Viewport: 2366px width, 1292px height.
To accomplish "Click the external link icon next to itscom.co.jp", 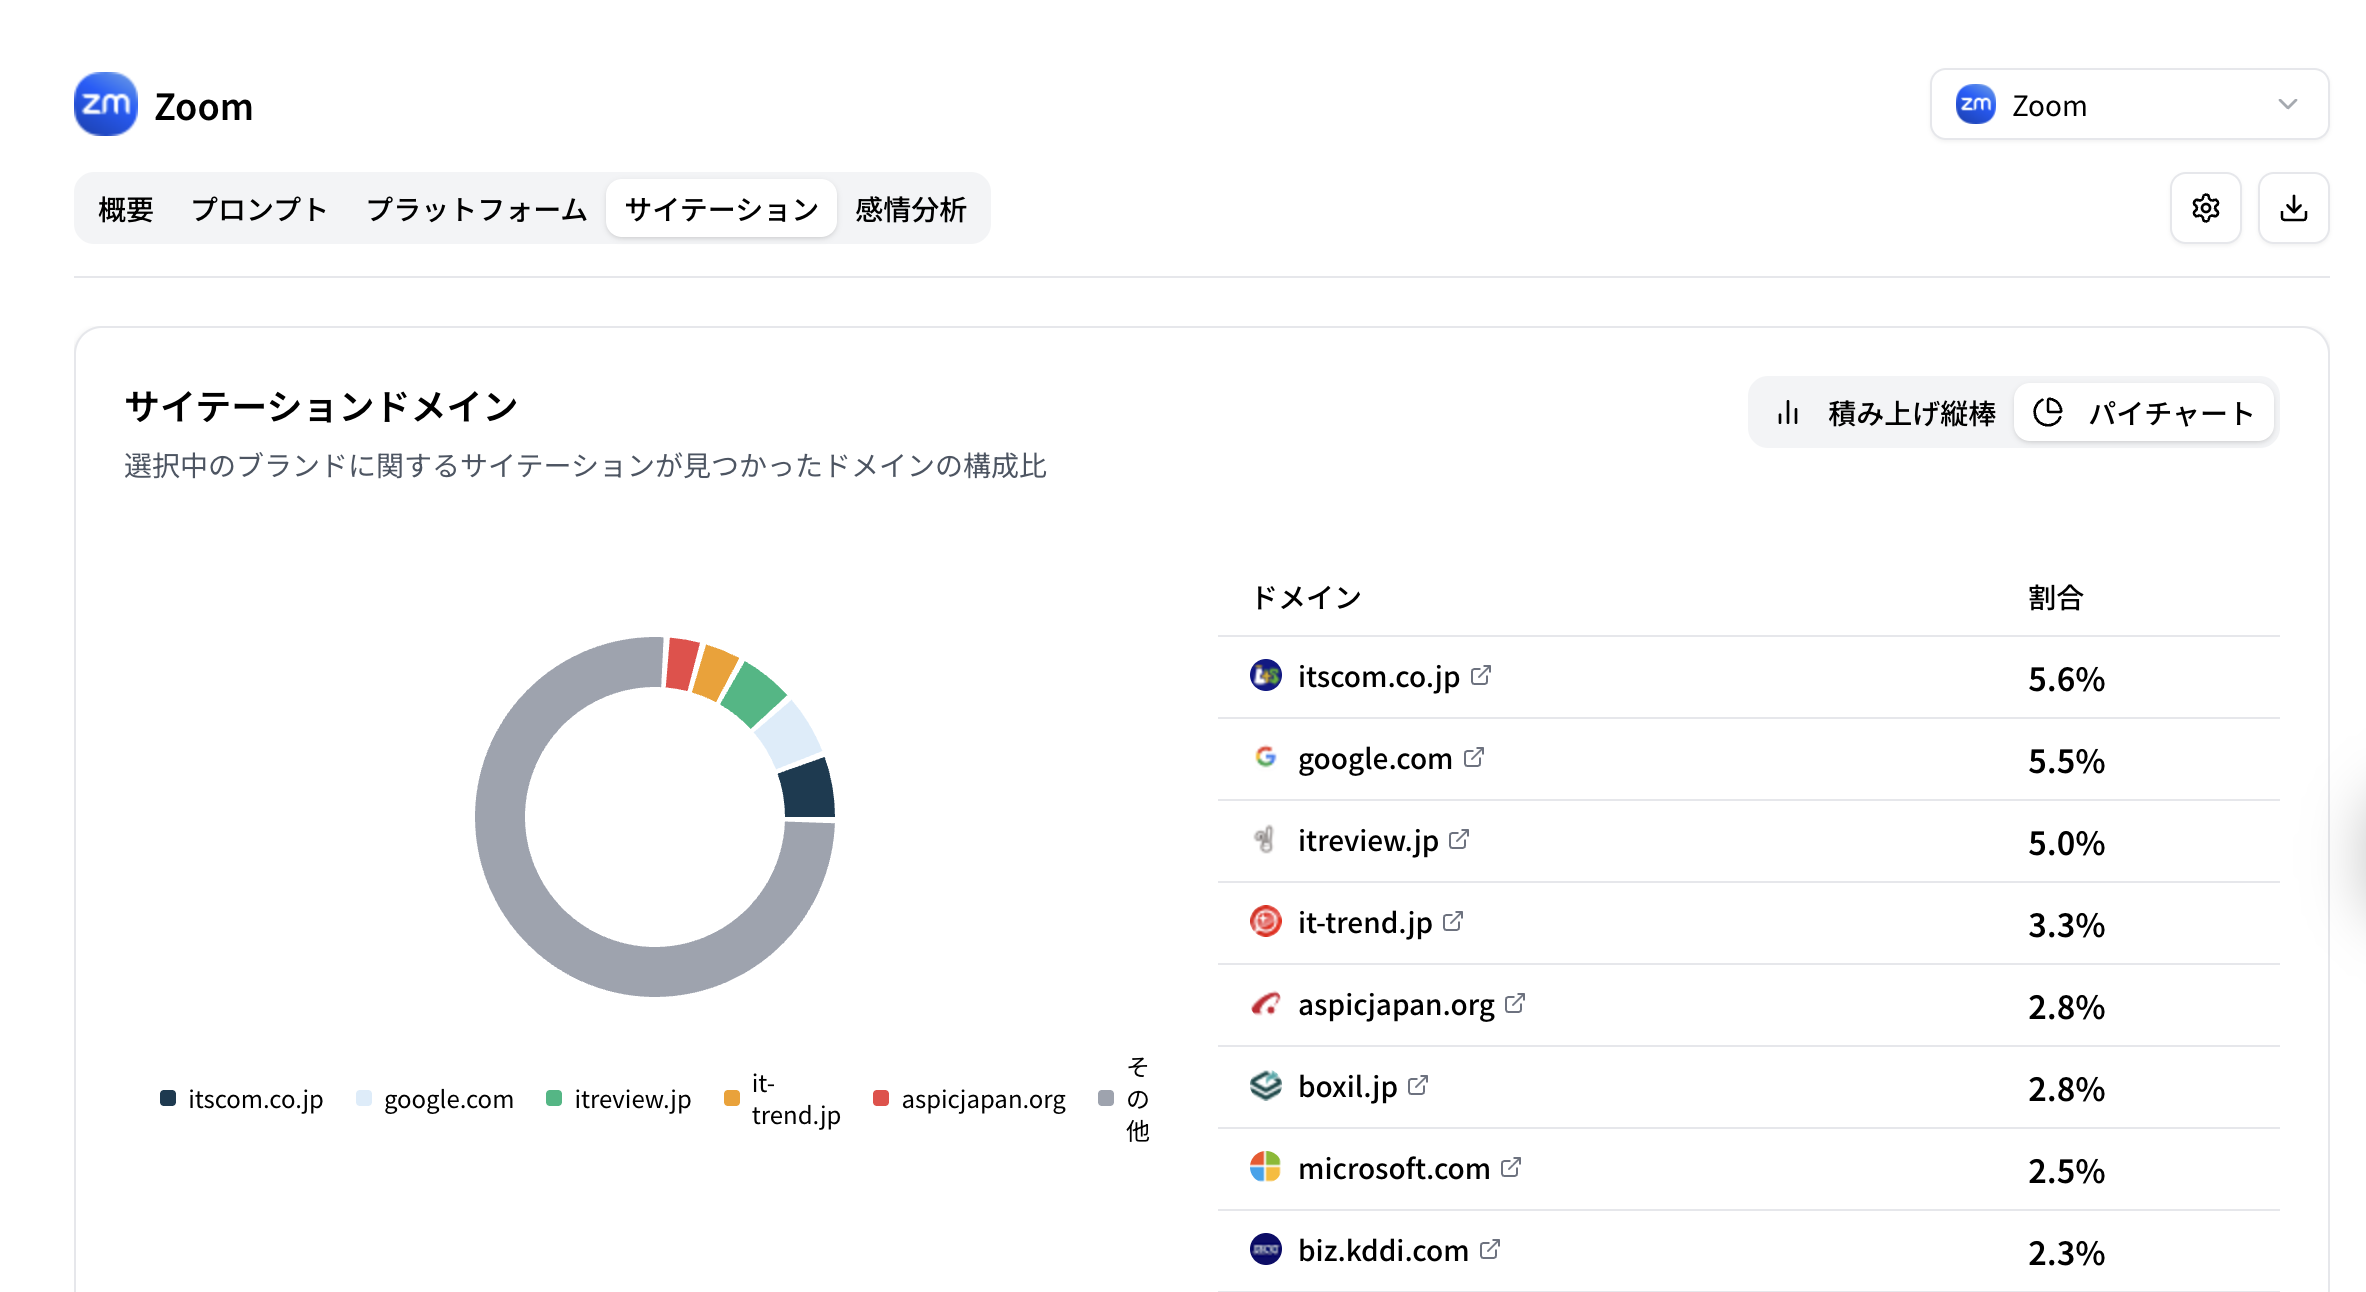I will point(1481,675).
